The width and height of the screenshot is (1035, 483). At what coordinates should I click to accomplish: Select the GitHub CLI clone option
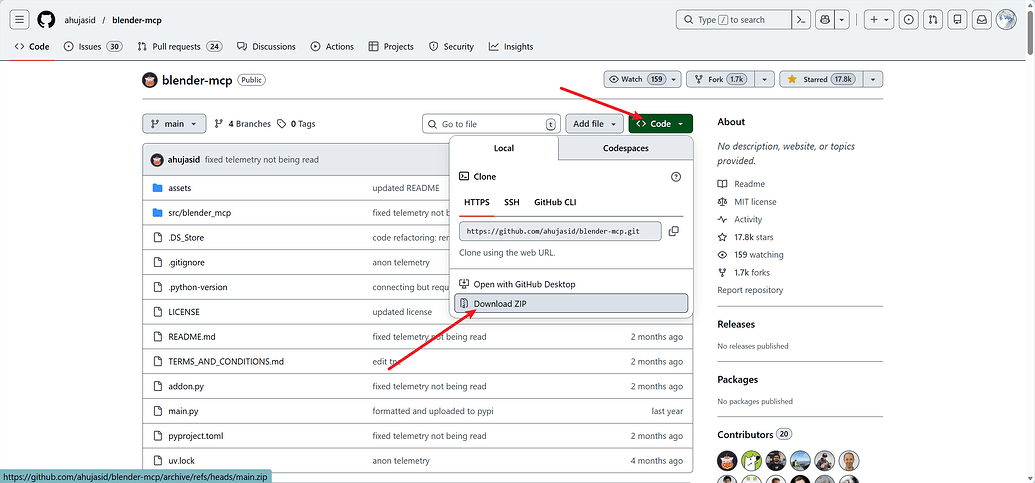point(555,202)
